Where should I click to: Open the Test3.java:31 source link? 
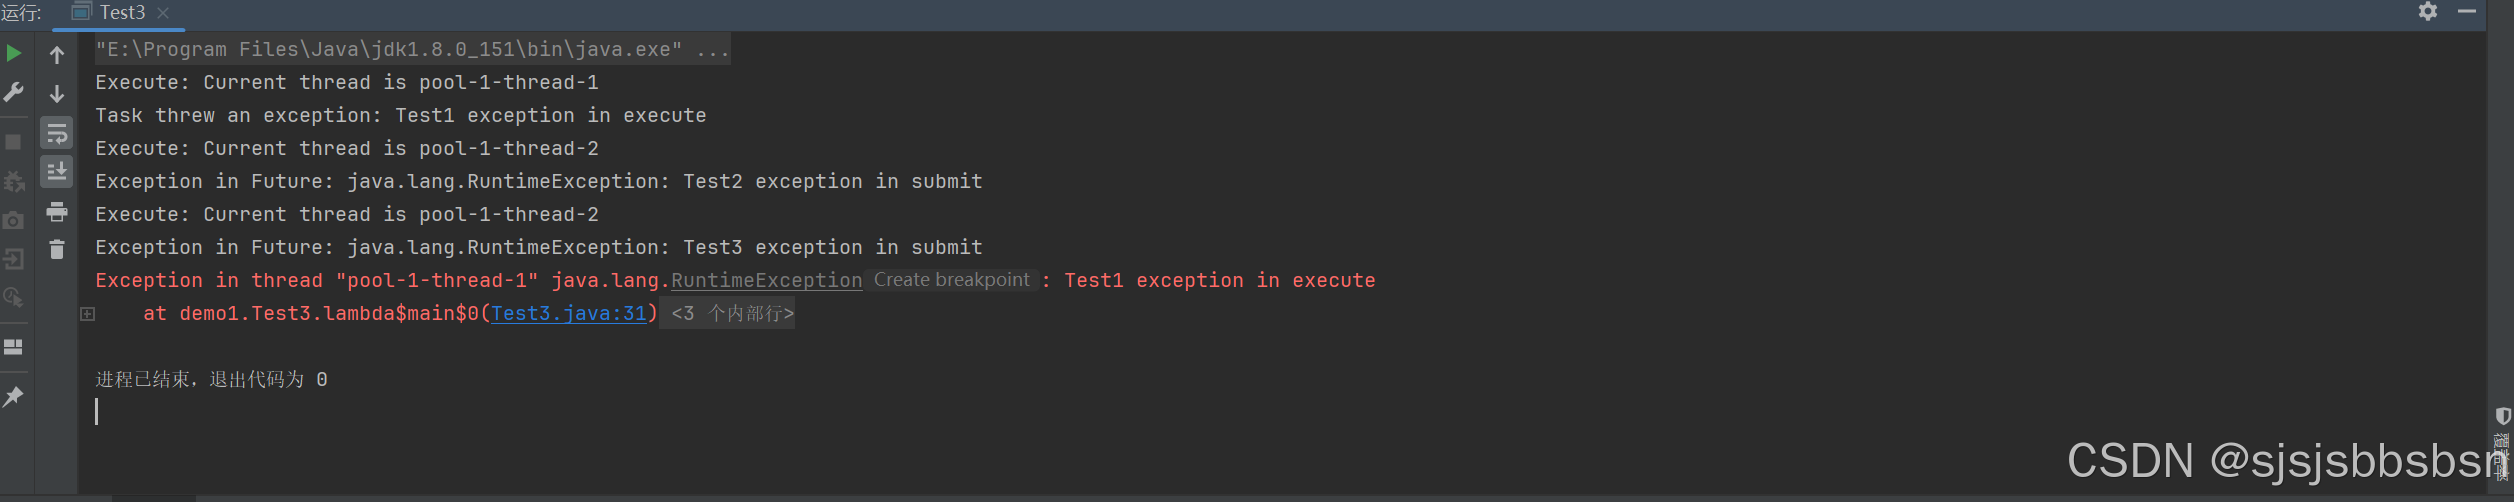click(569, 314)
